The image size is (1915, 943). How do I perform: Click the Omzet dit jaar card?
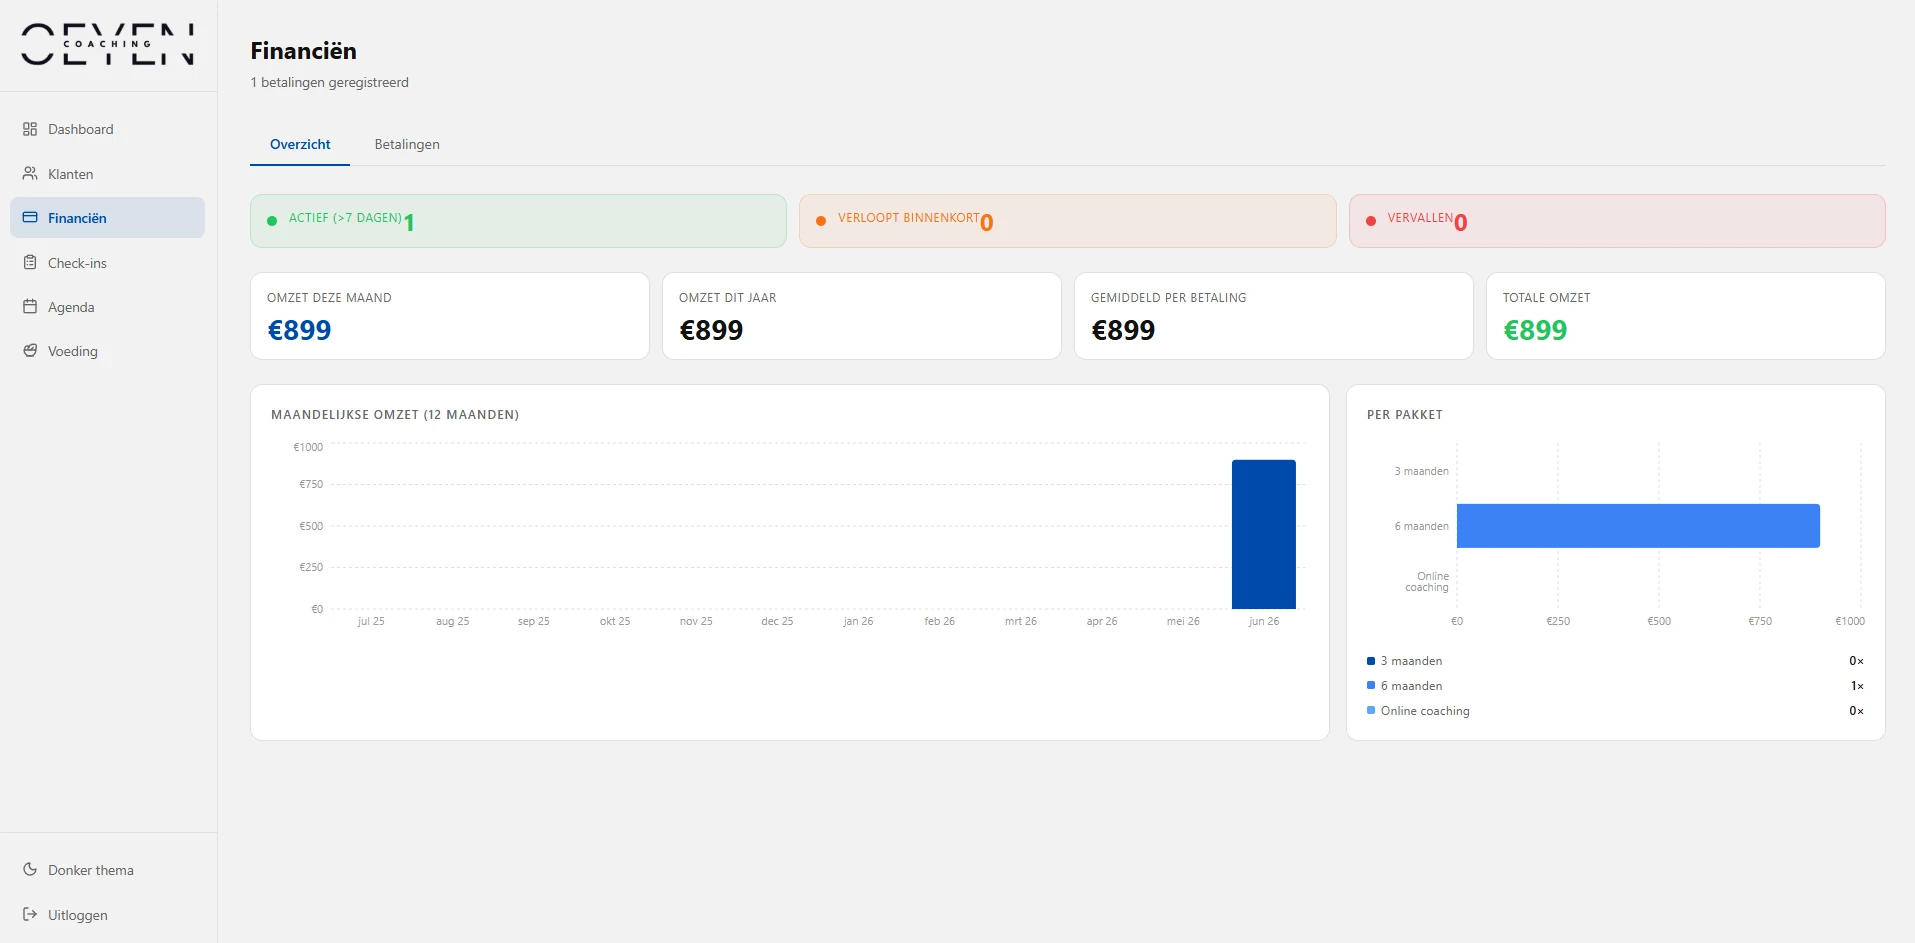coord(862,316)
